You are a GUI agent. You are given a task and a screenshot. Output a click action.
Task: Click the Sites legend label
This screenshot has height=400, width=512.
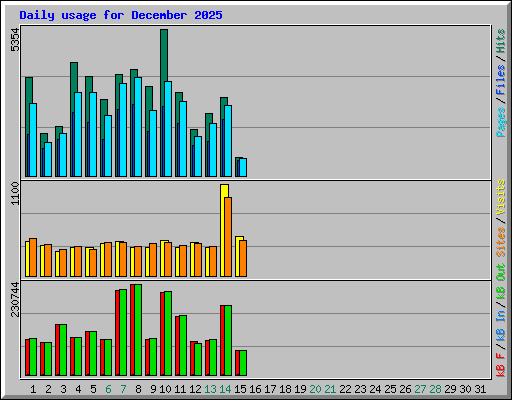[501, 242]
